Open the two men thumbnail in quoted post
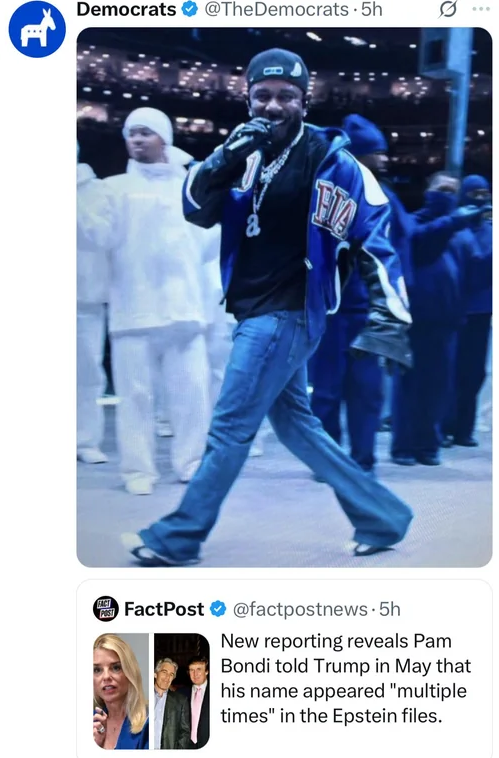Viewport: 499px width, 758px height. point(182,691)
